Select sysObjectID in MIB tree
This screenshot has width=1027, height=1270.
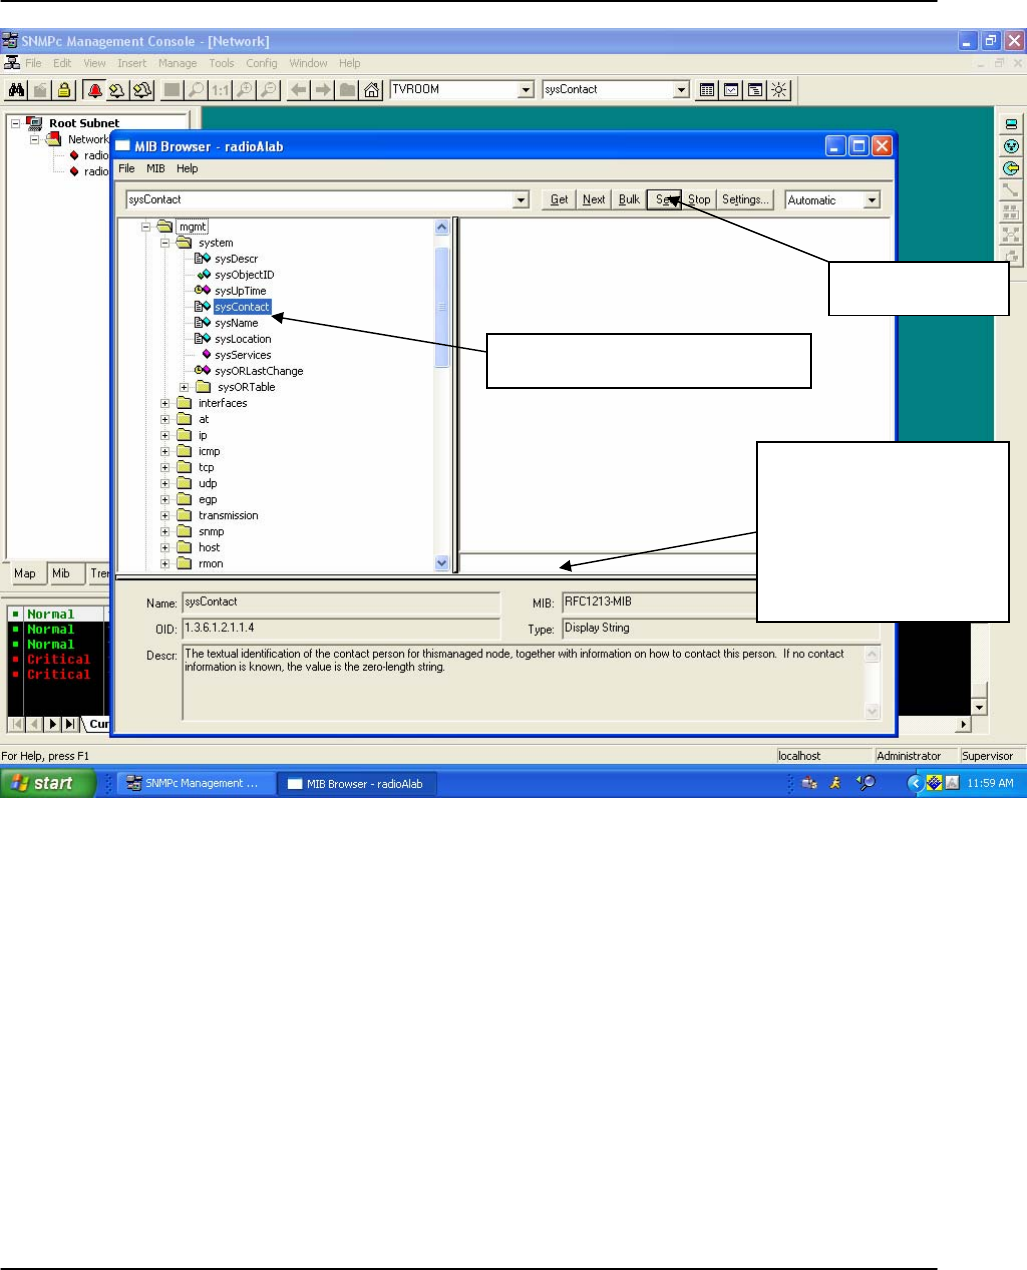[244, 275]
